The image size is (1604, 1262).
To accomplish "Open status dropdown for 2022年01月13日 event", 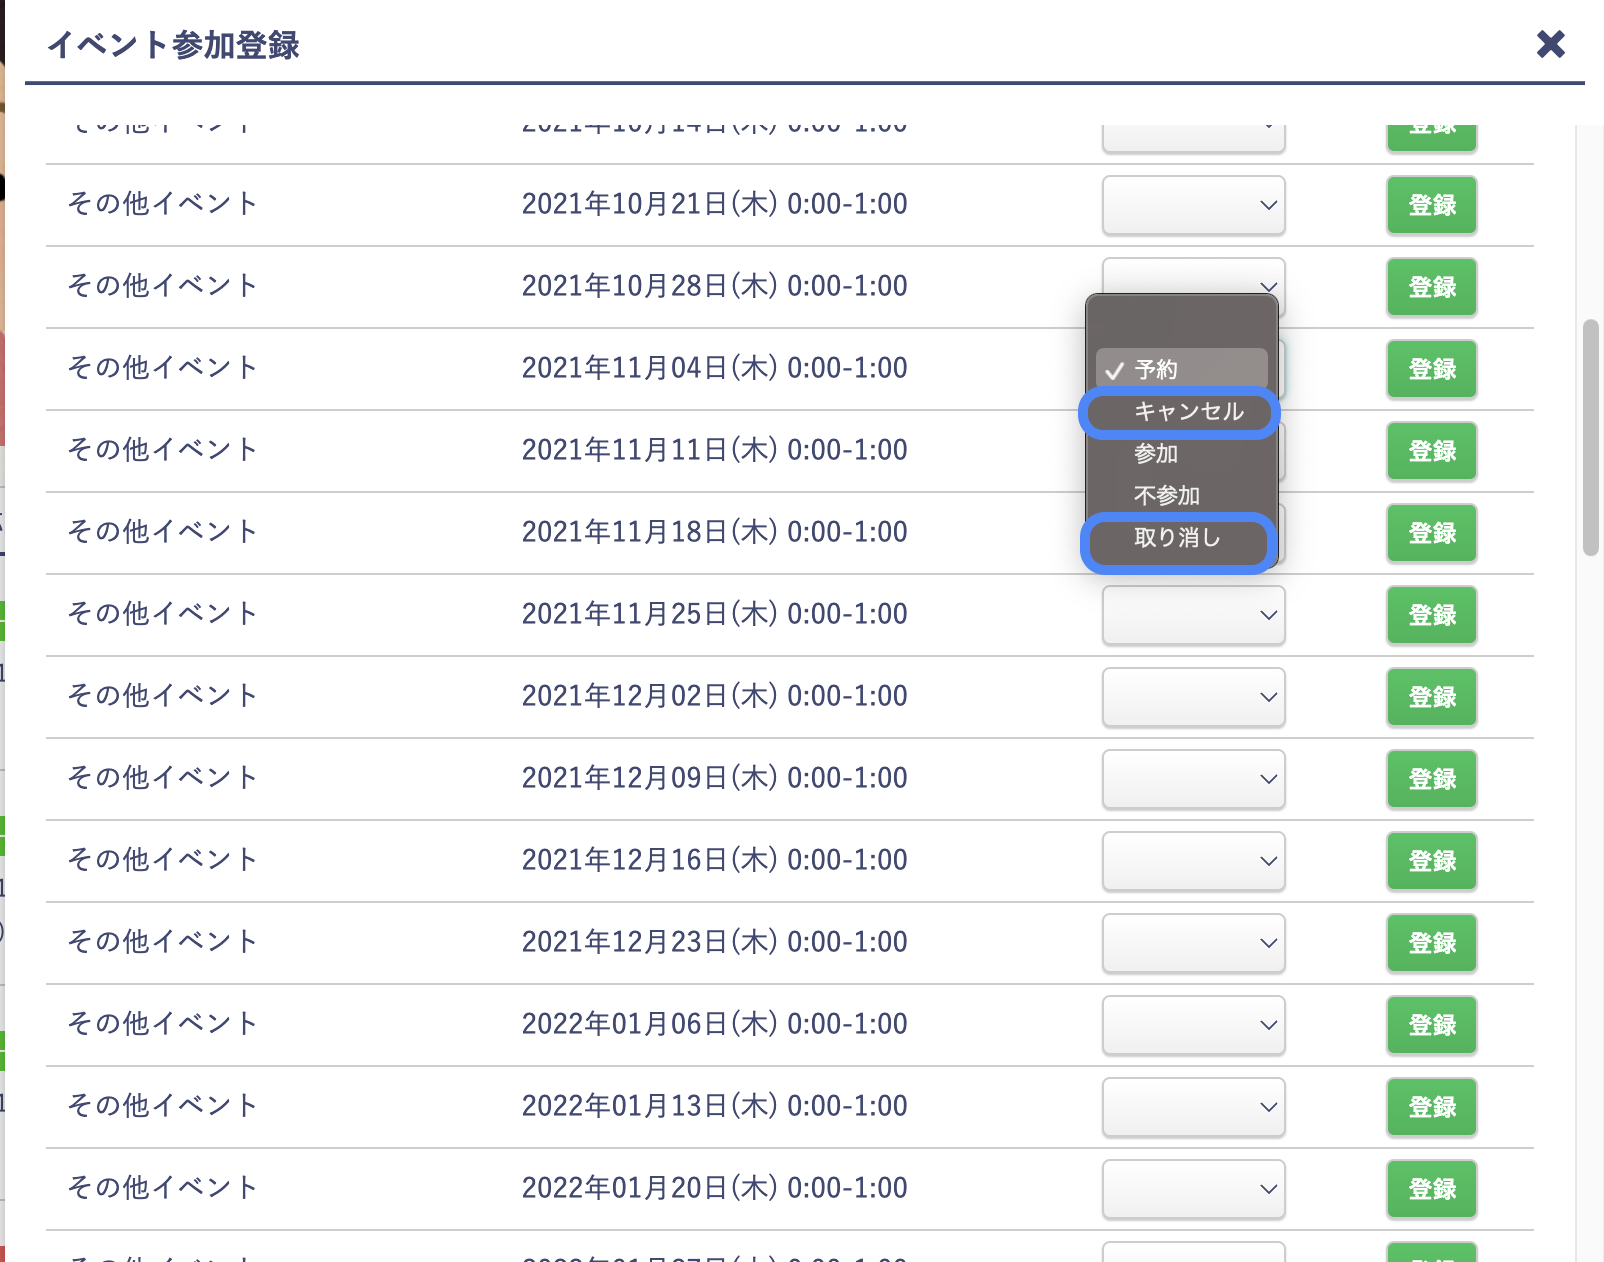I will point(1193,1107).
